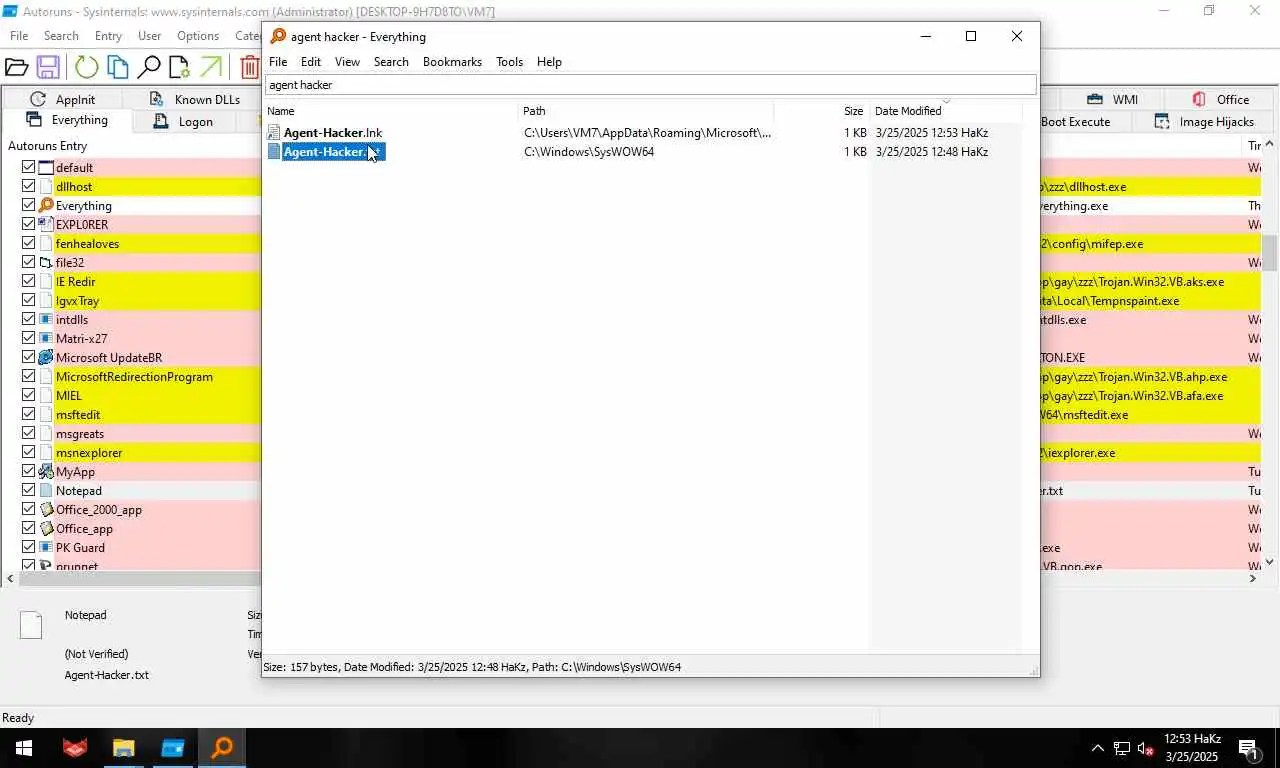The image size is (1280, 768).
Task: Open File Explorer from the taskbar
Action: [123, 748]
